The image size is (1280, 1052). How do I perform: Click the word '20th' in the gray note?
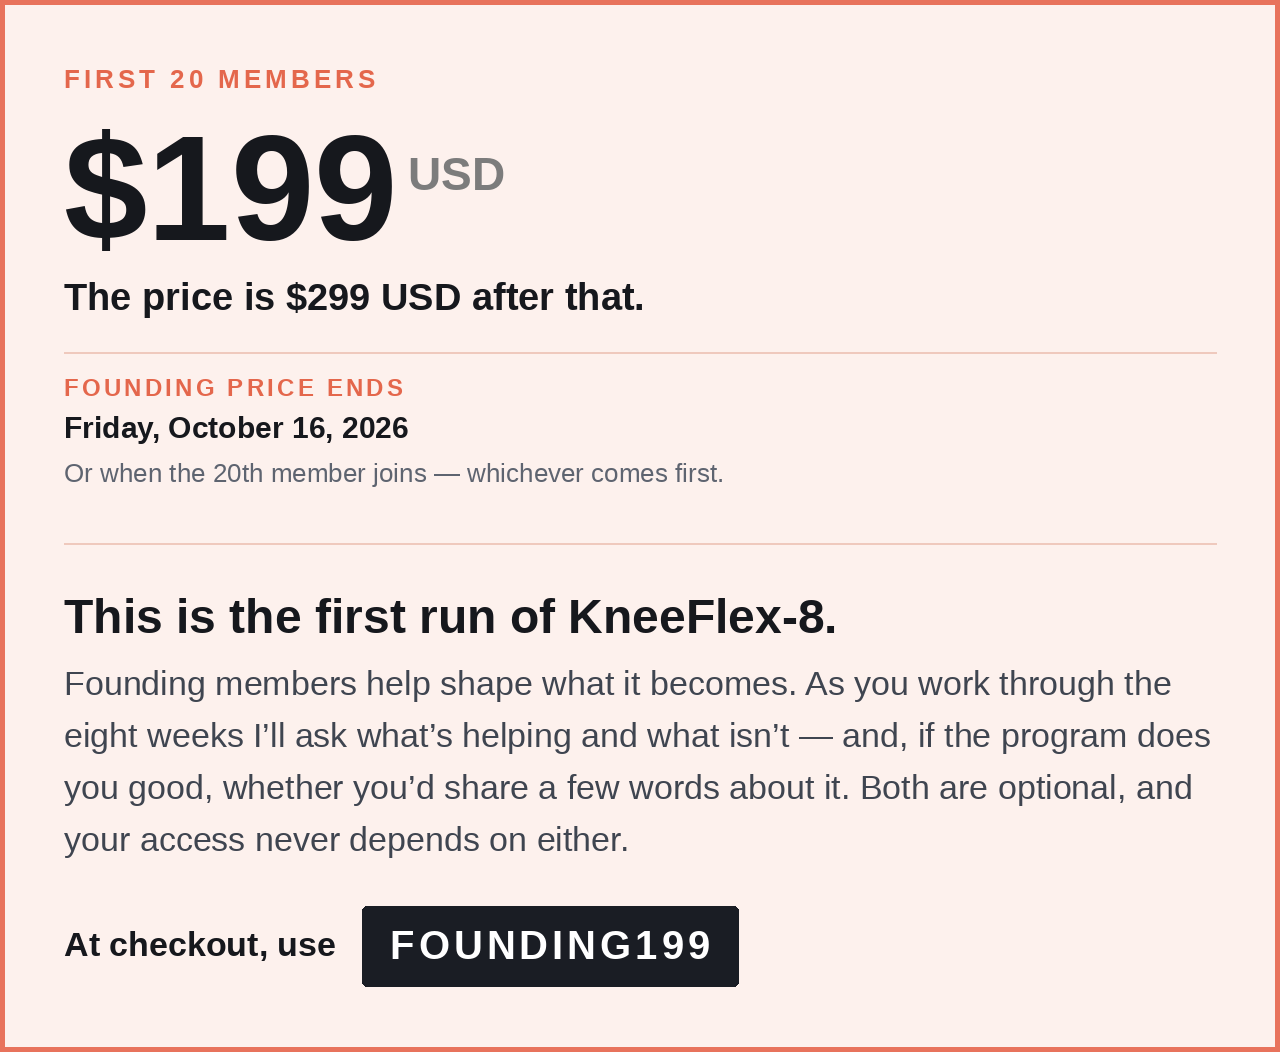point(238,473)
